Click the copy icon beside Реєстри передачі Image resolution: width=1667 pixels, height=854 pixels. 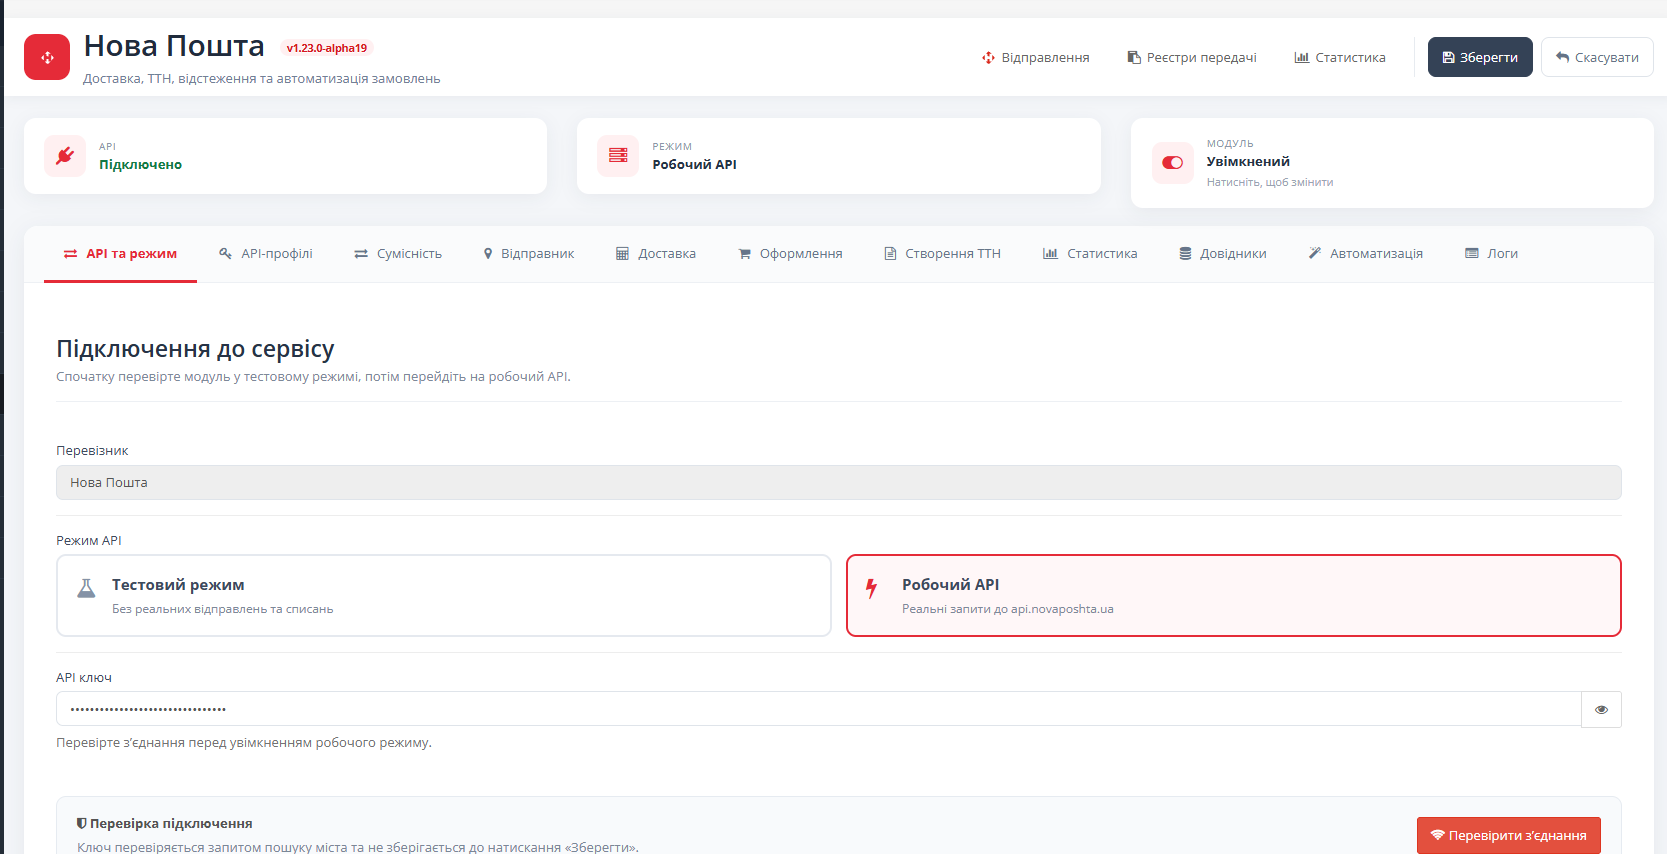coord(1134,57)
